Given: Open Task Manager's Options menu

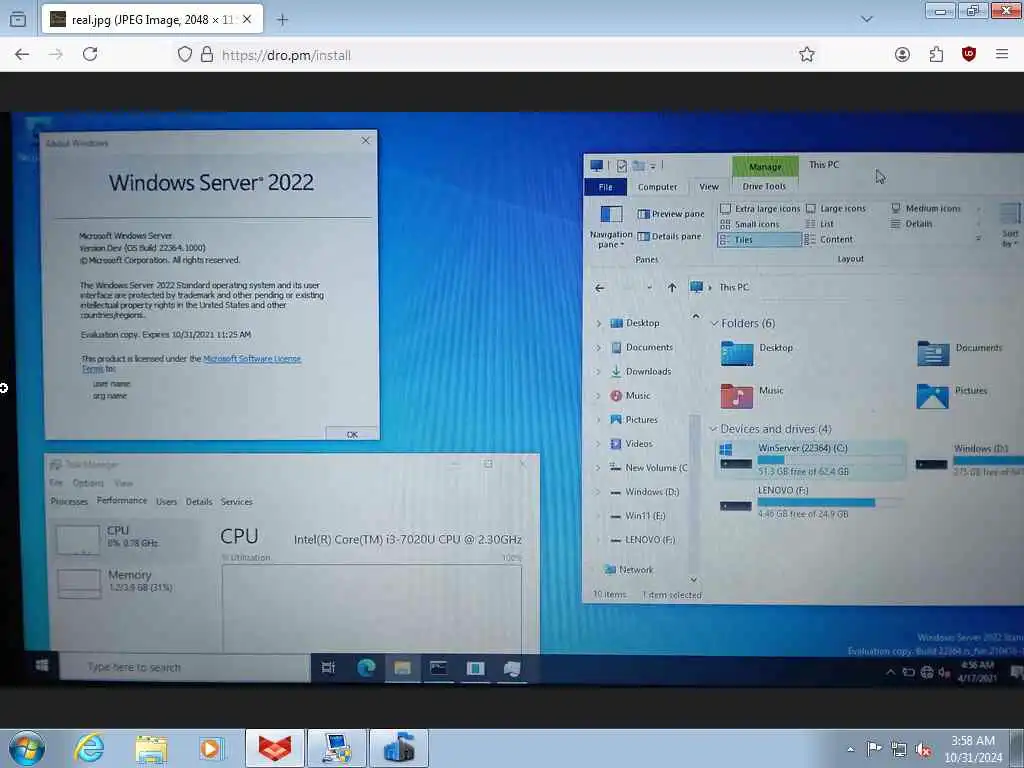Looking at the screenshot, I should tap(88, 483).
